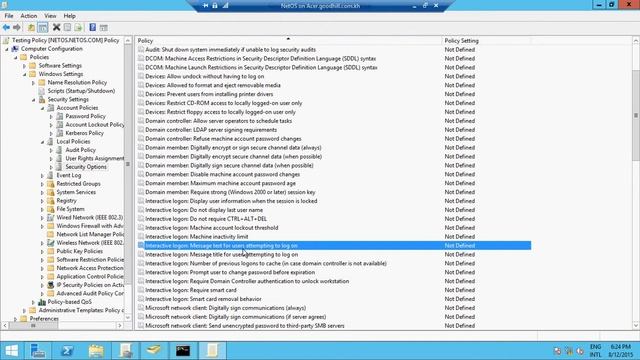The width and height of the screenshot is (640, 360).
Task: Expand the Public Key Policies node
Action: [42, 251]
